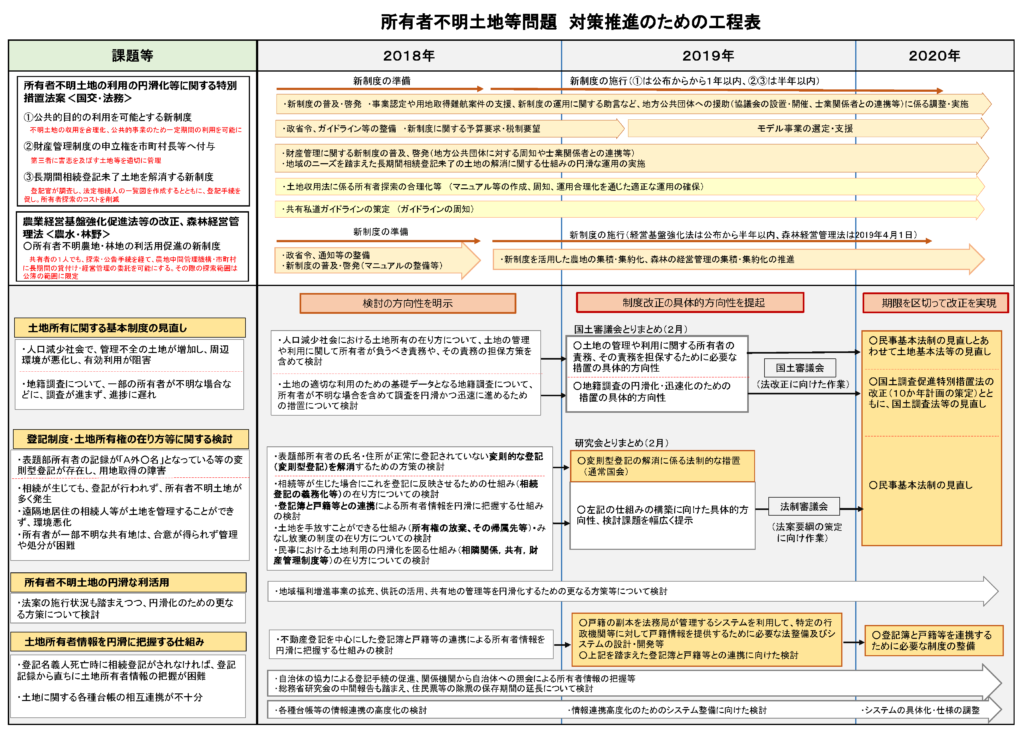Click the 2019年 column header
Image resolution: width=1024 pixels, height=731 pixels.
coord(709,56)
